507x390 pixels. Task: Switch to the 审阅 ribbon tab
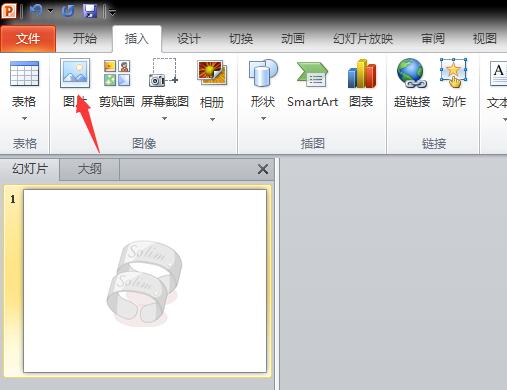(433, 39)
